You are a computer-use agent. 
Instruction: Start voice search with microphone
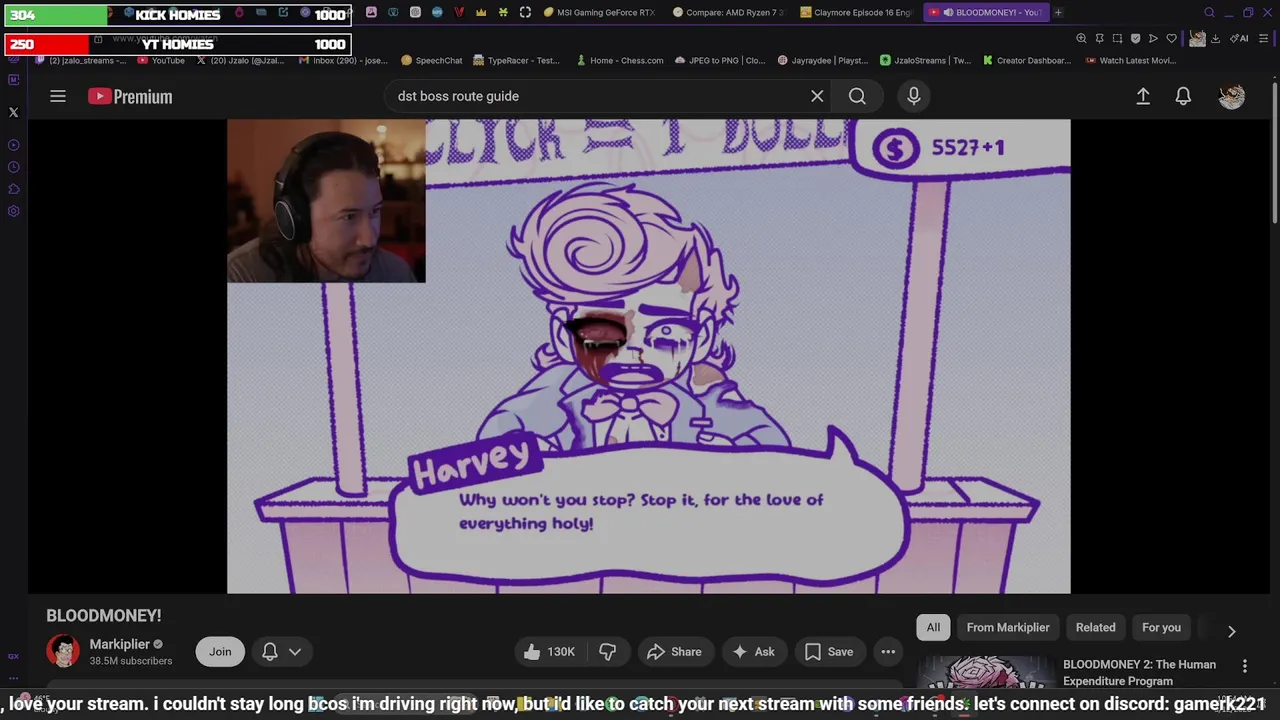click(x=913, y=96)
